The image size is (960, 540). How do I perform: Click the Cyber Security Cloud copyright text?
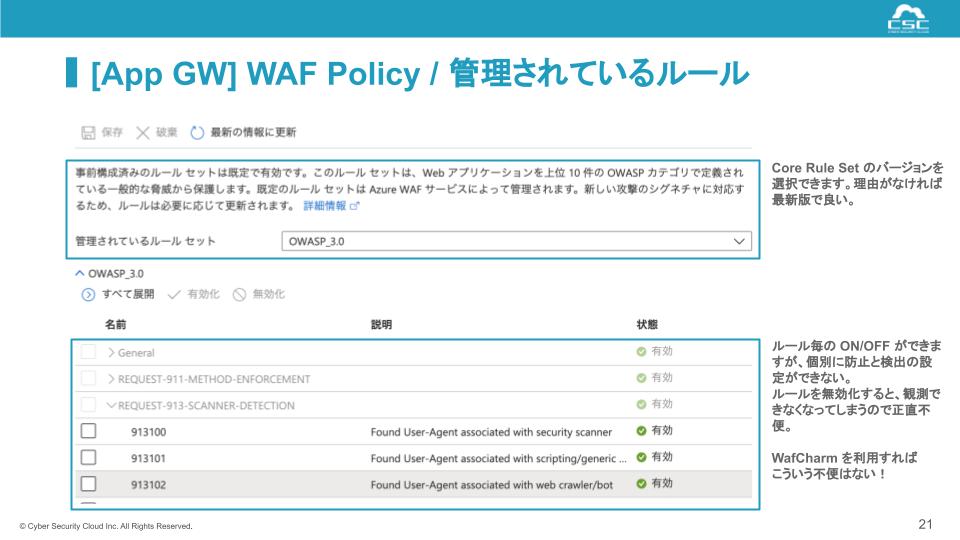pyautogui.click(x=106, y=526)
